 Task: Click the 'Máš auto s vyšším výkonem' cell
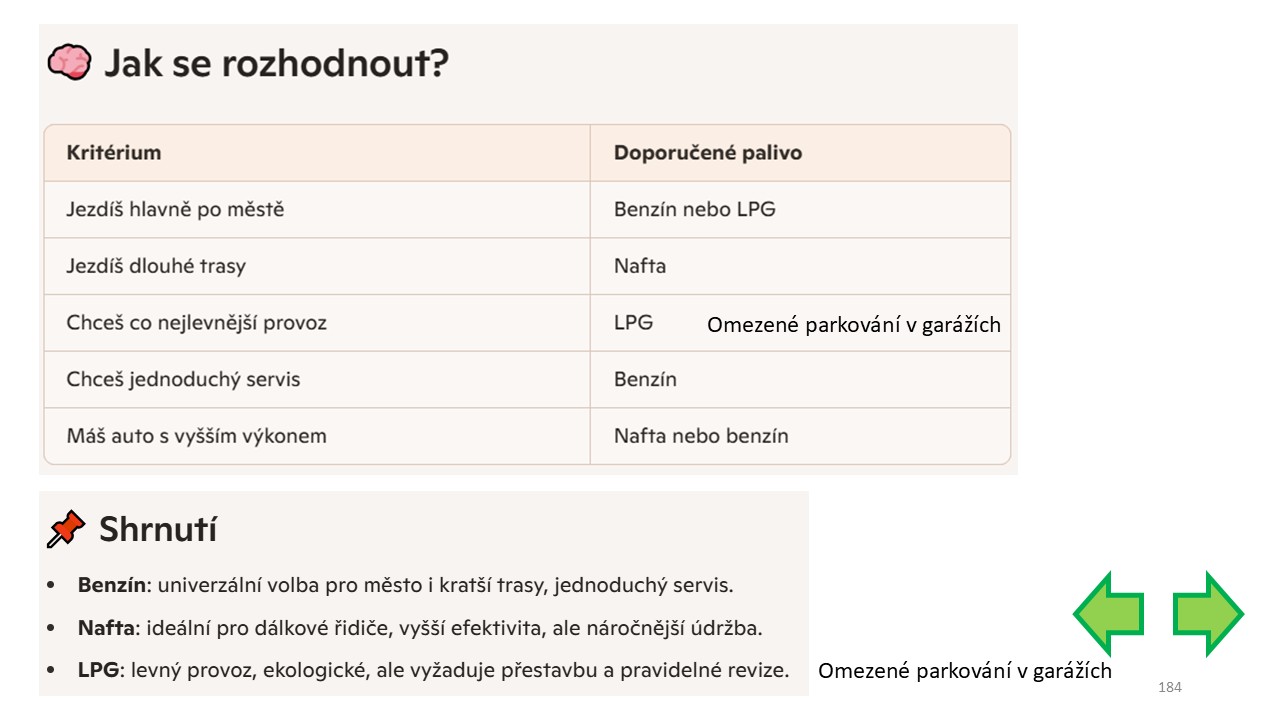pos(317,436)
